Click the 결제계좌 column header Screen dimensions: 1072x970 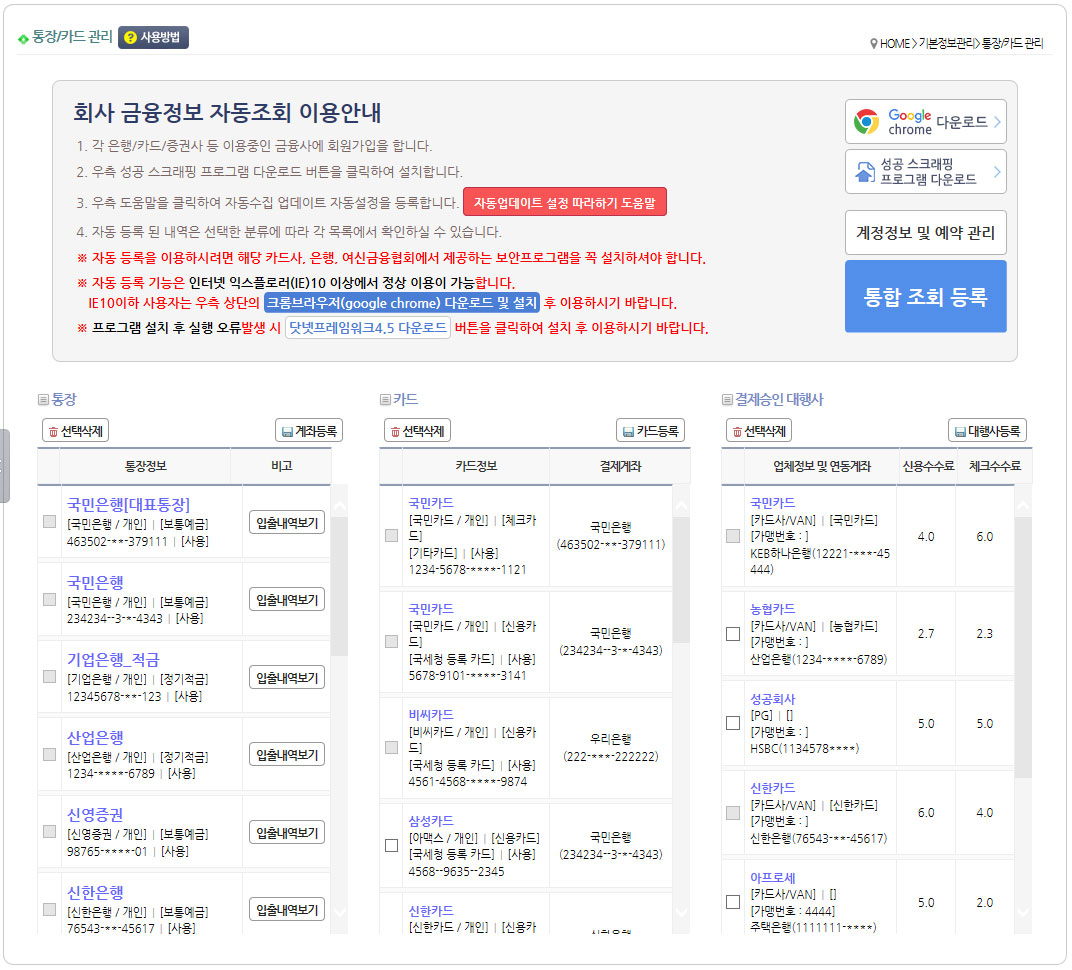pos(620,466)
